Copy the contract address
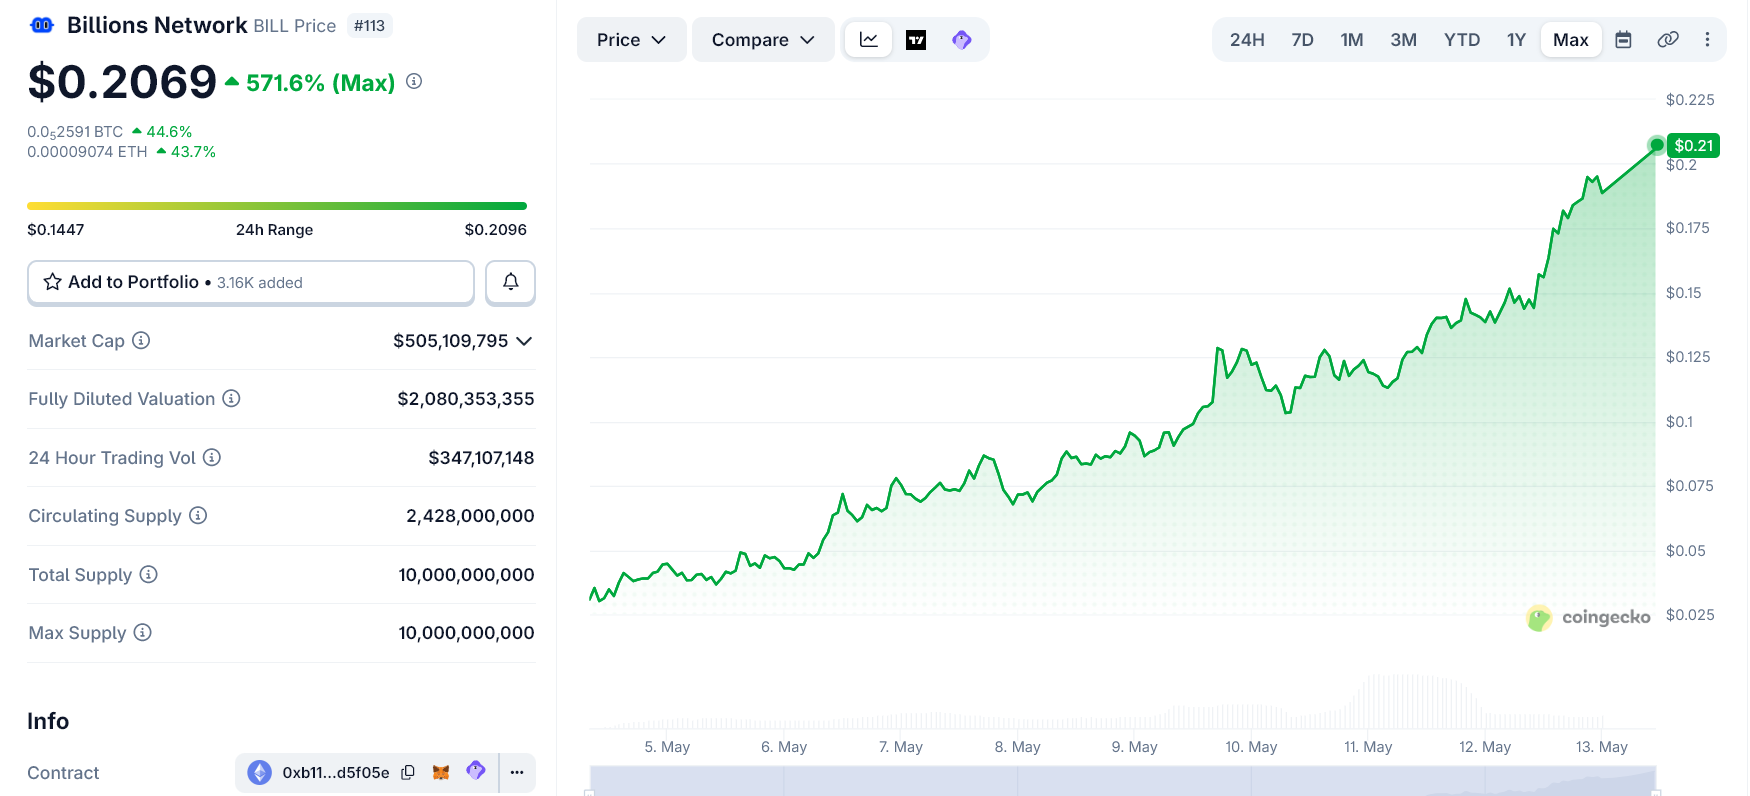 pos(408,772)
